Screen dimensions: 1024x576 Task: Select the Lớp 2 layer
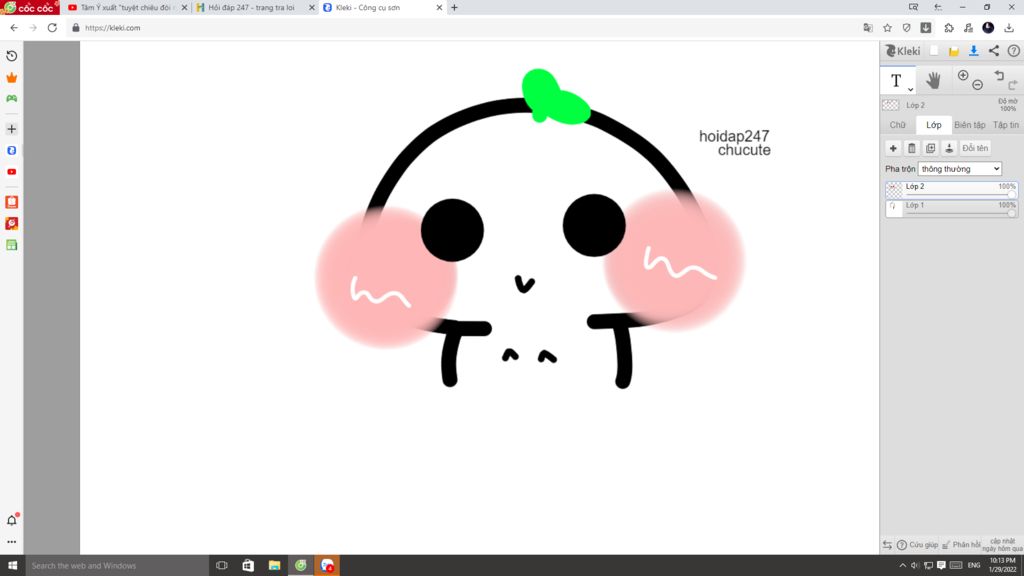[952, 189]
